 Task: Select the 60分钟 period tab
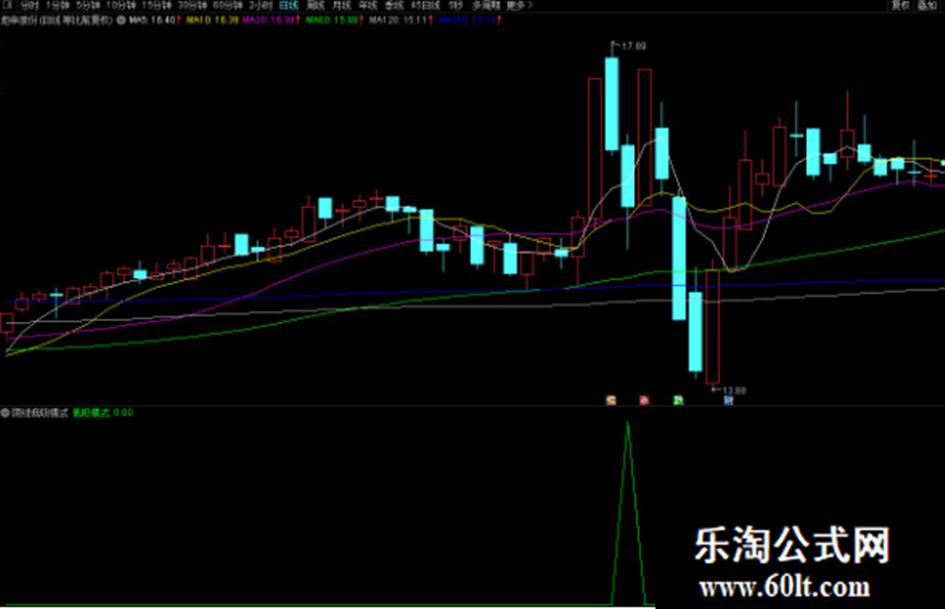(x=228, y=5)
